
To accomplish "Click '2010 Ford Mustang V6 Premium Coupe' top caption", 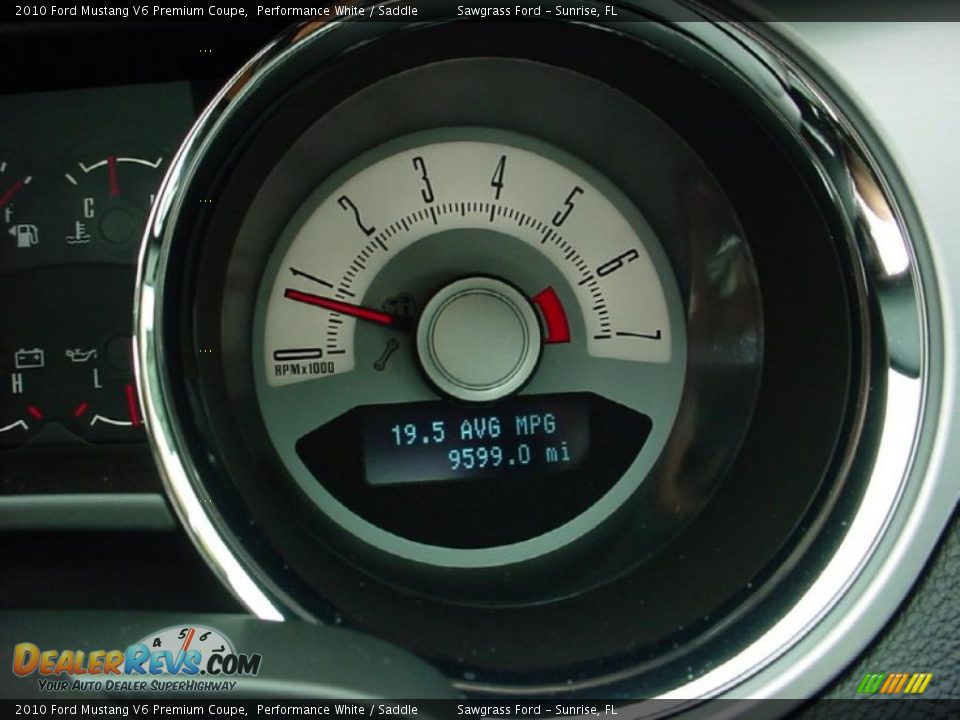I will [x=130, y=11].
